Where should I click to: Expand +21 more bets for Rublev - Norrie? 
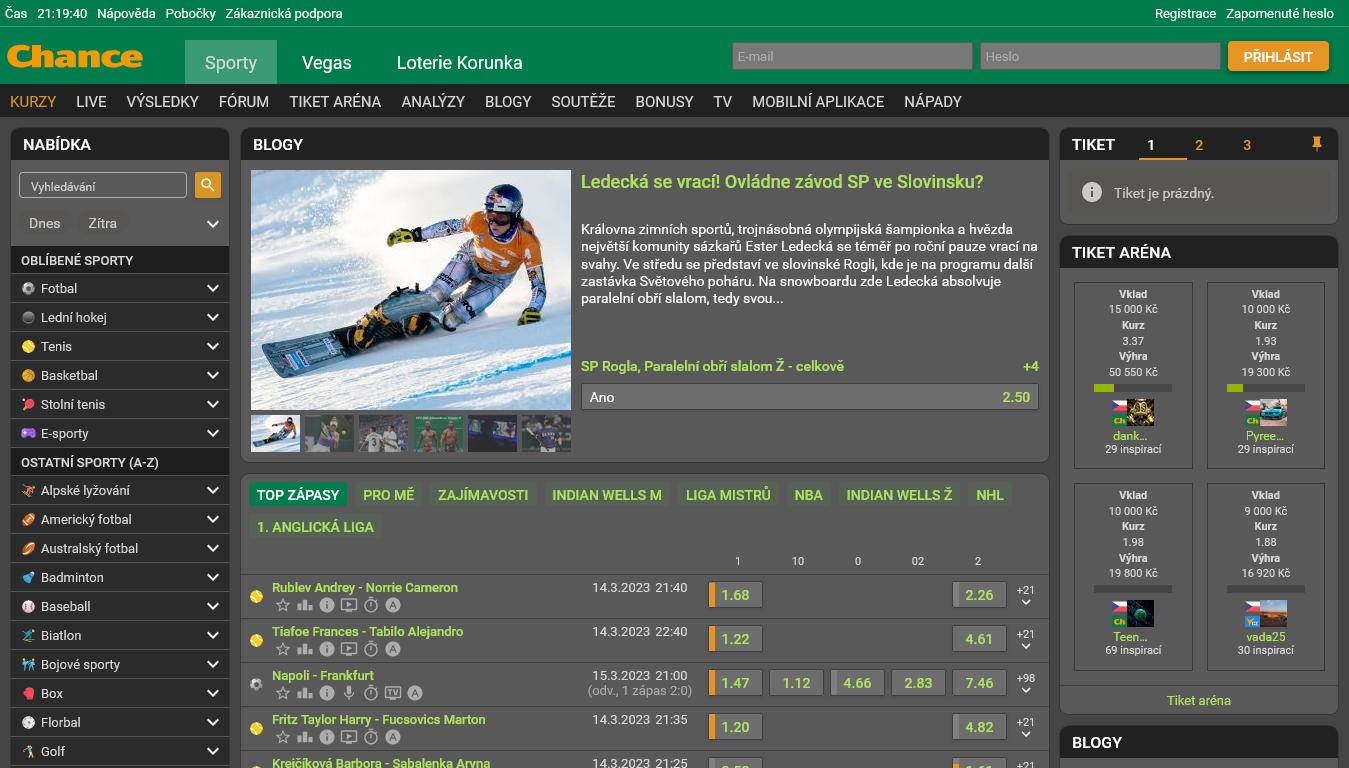click(x=1025, y=596)
